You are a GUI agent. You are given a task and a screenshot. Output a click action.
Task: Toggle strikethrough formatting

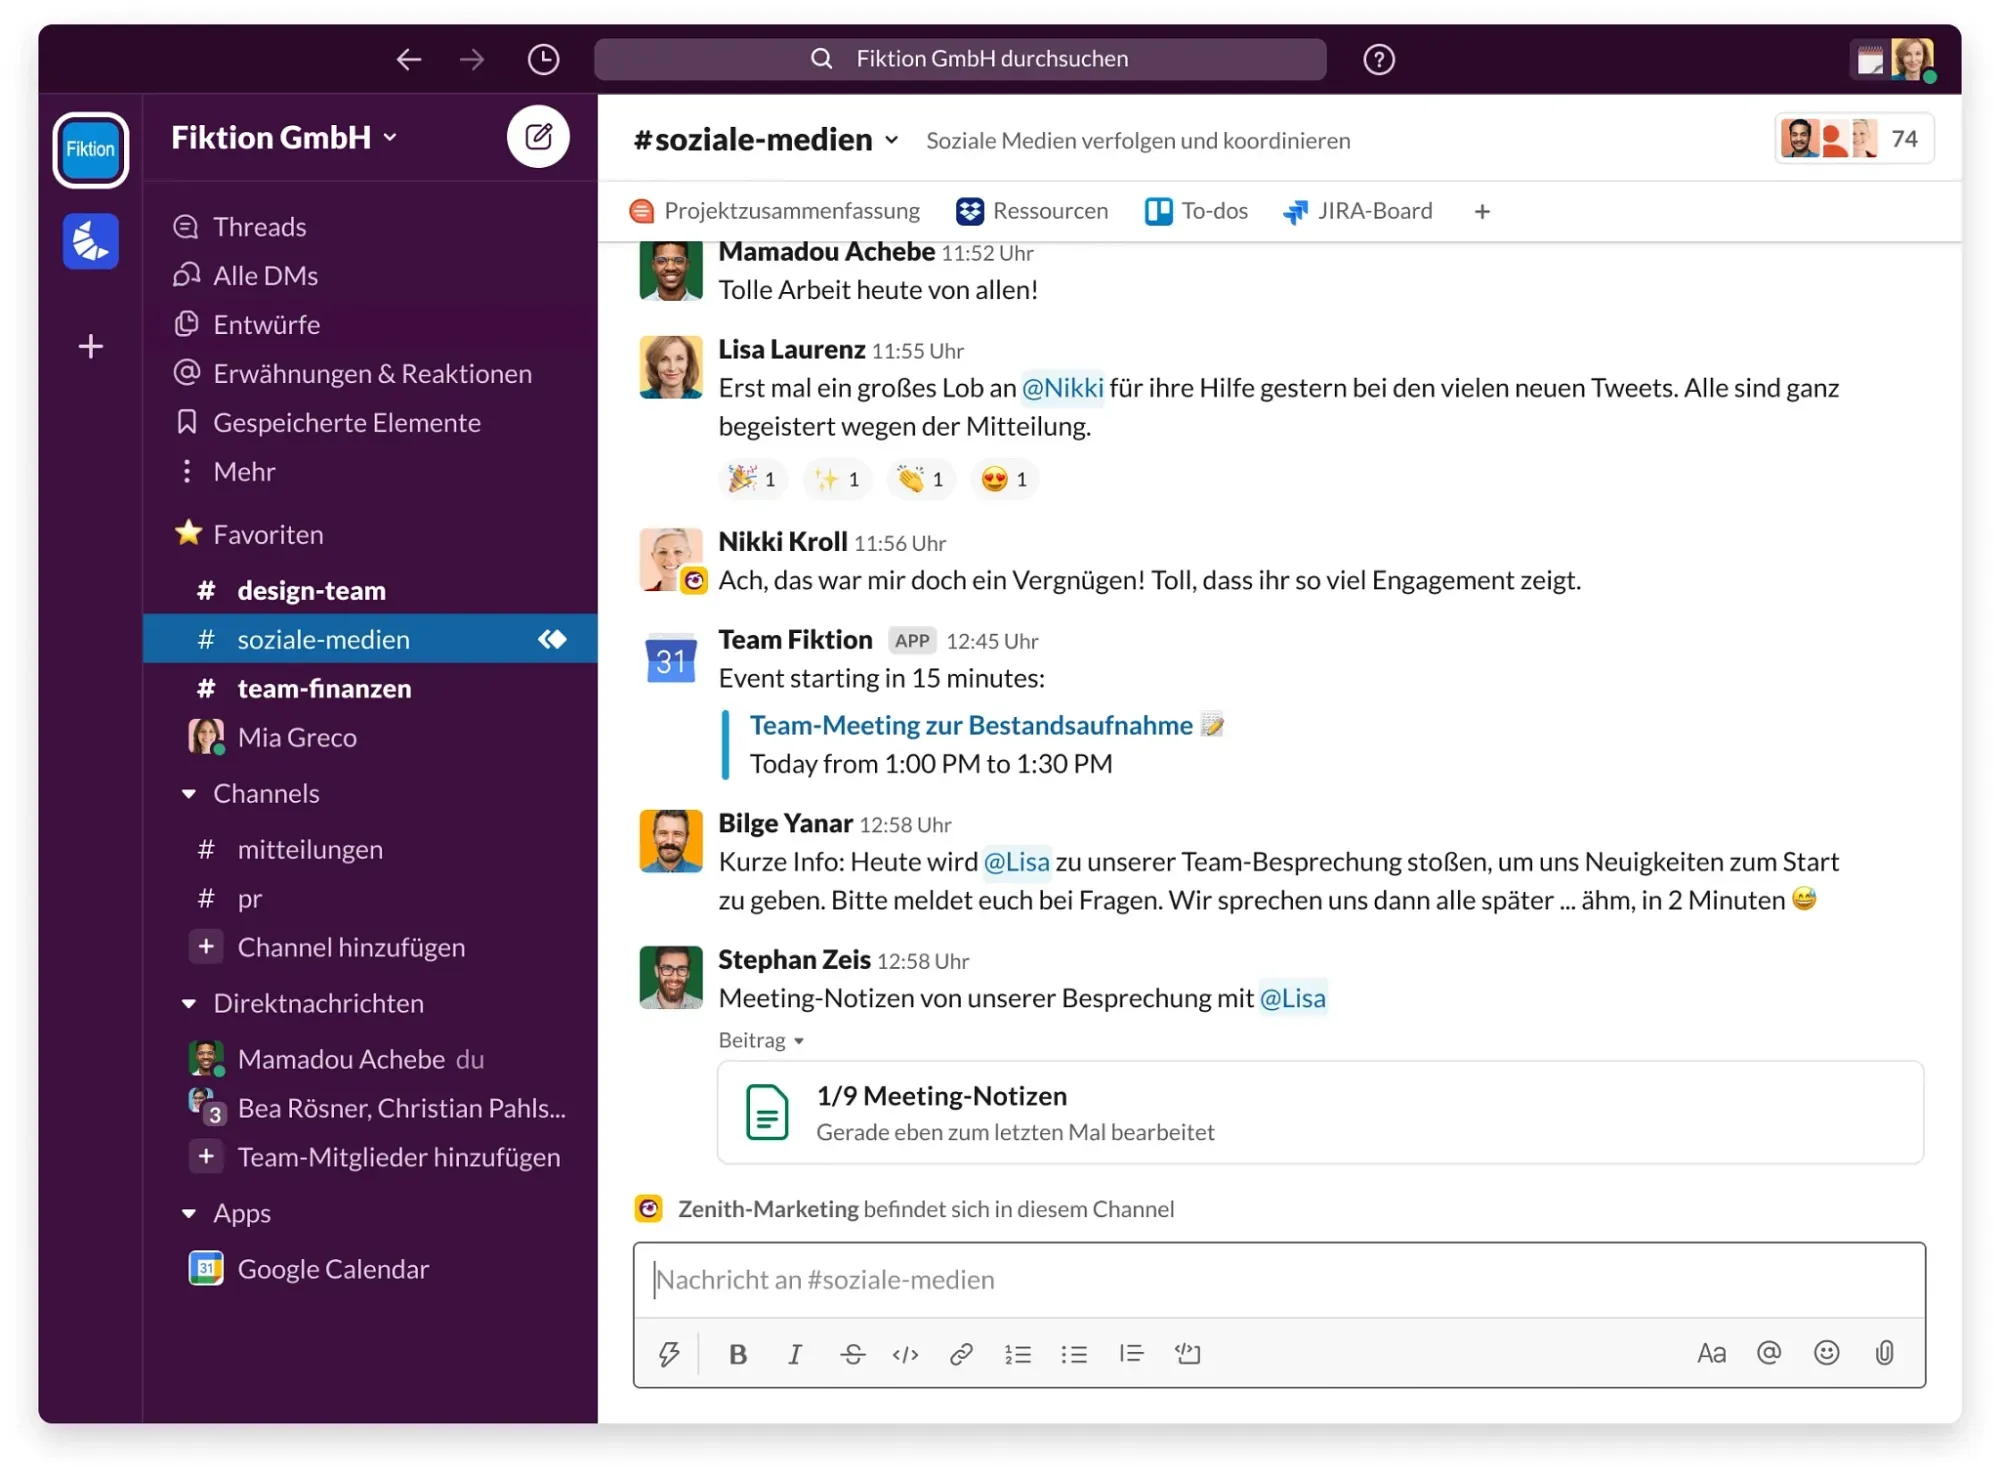pos(852,1354)
